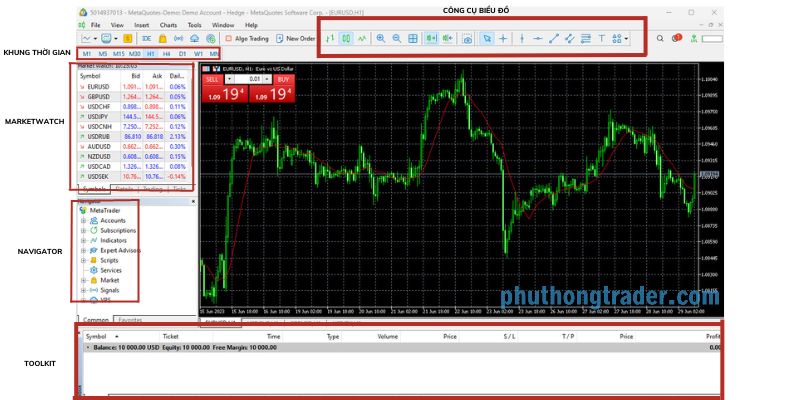The height and width of the screenshot is (400, 800).
Task: Open the View menu
Action: tap(117, 25)
